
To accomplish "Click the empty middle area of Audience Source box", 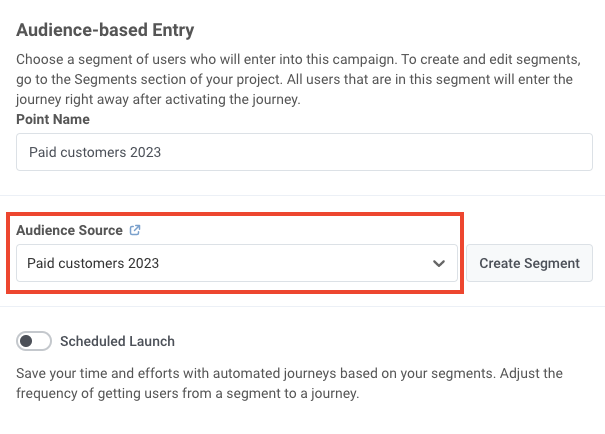I will 300,264.
